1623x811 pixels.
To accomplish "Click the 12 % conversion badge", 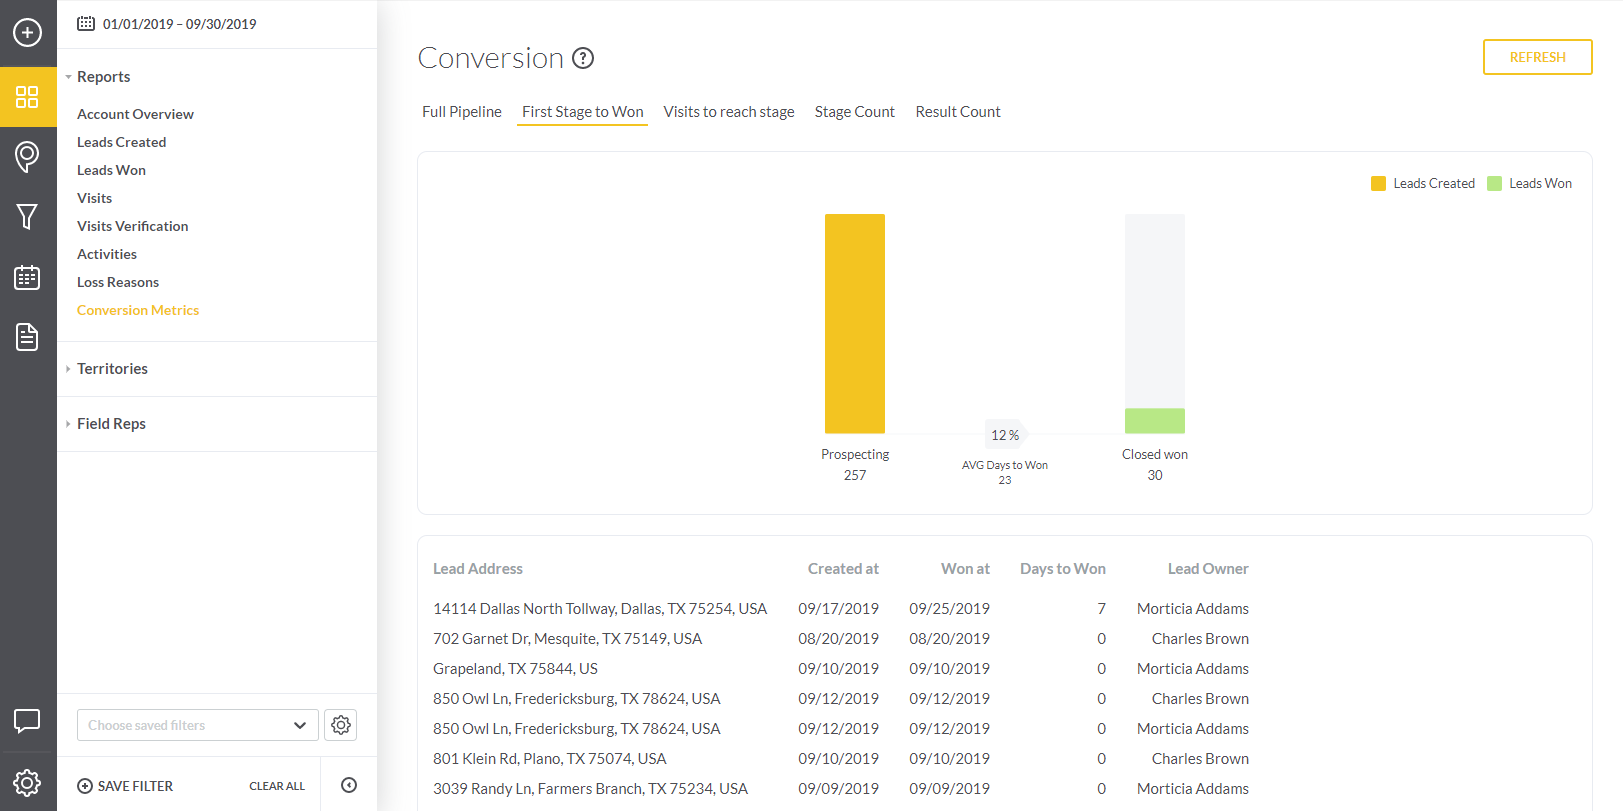I will point(1005,435).
